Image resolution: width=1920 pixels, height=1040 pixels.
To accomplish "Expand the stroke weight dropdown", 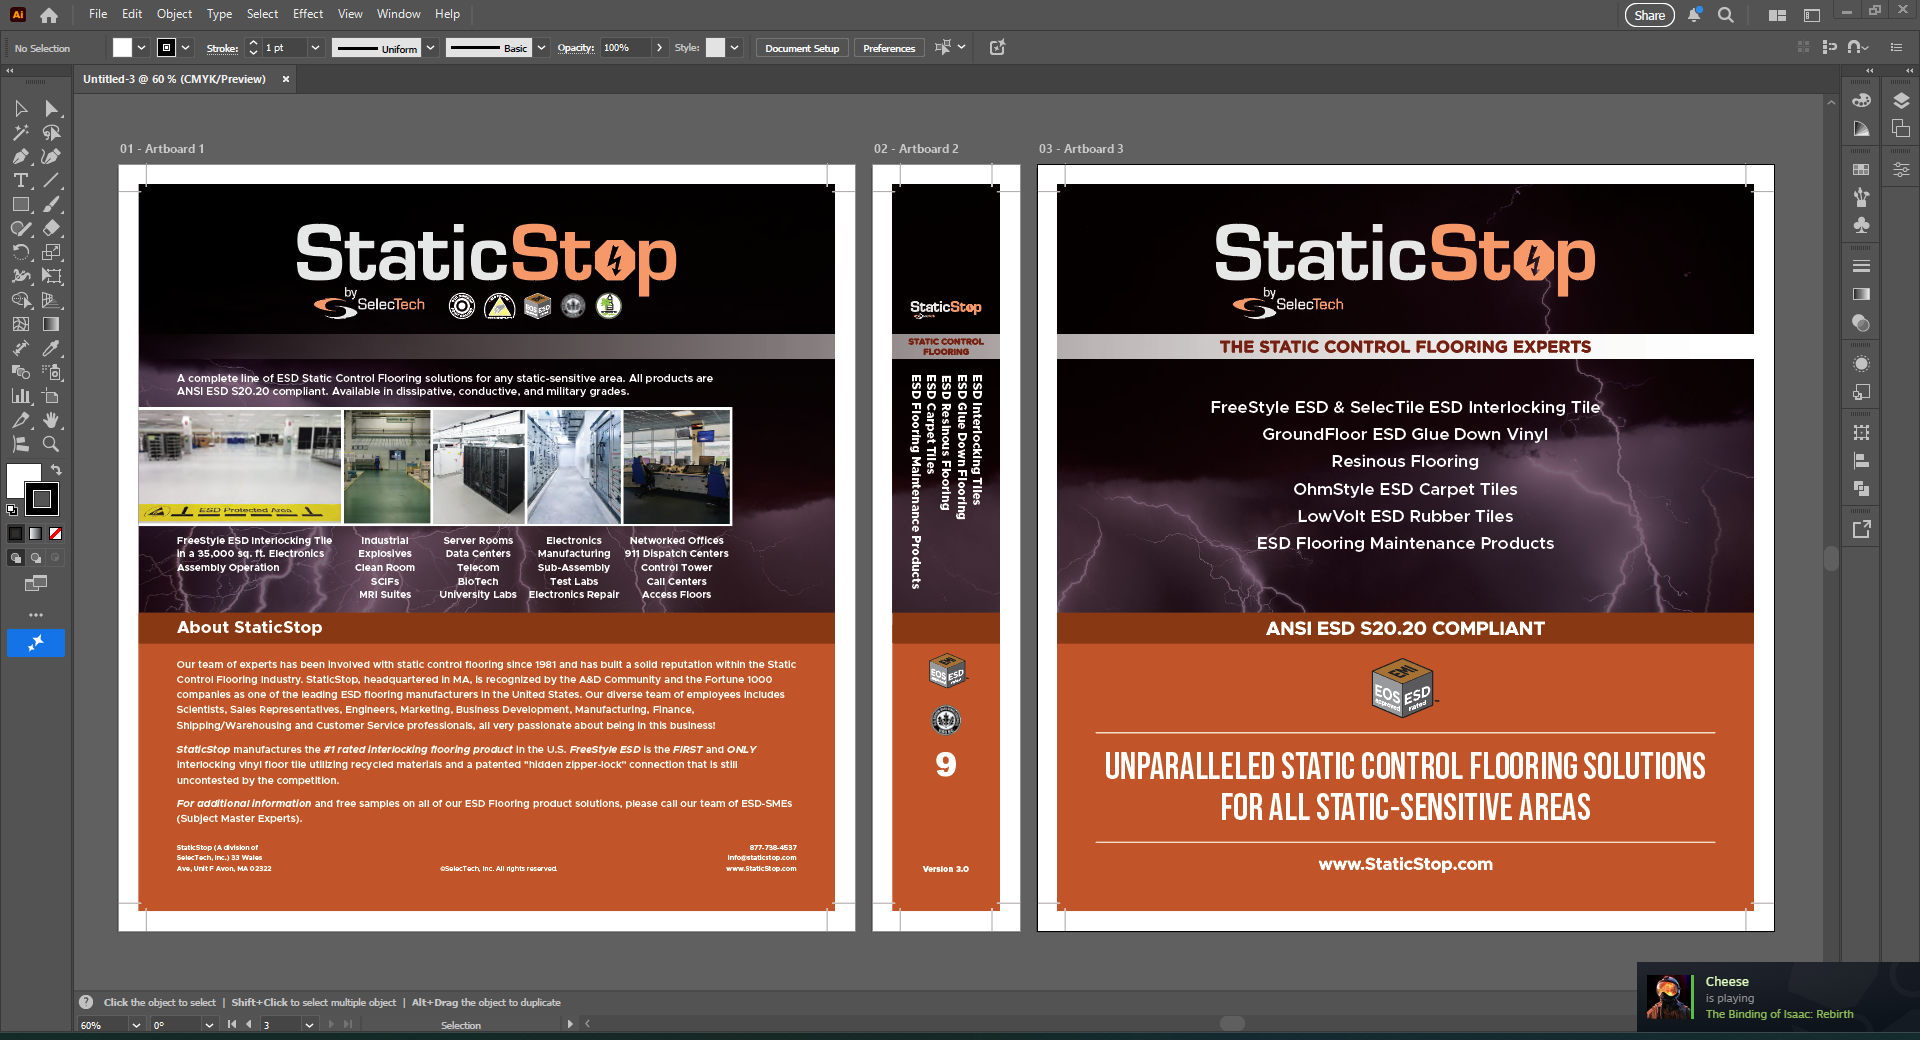I will pyautogui.click(x=315, y=48).
